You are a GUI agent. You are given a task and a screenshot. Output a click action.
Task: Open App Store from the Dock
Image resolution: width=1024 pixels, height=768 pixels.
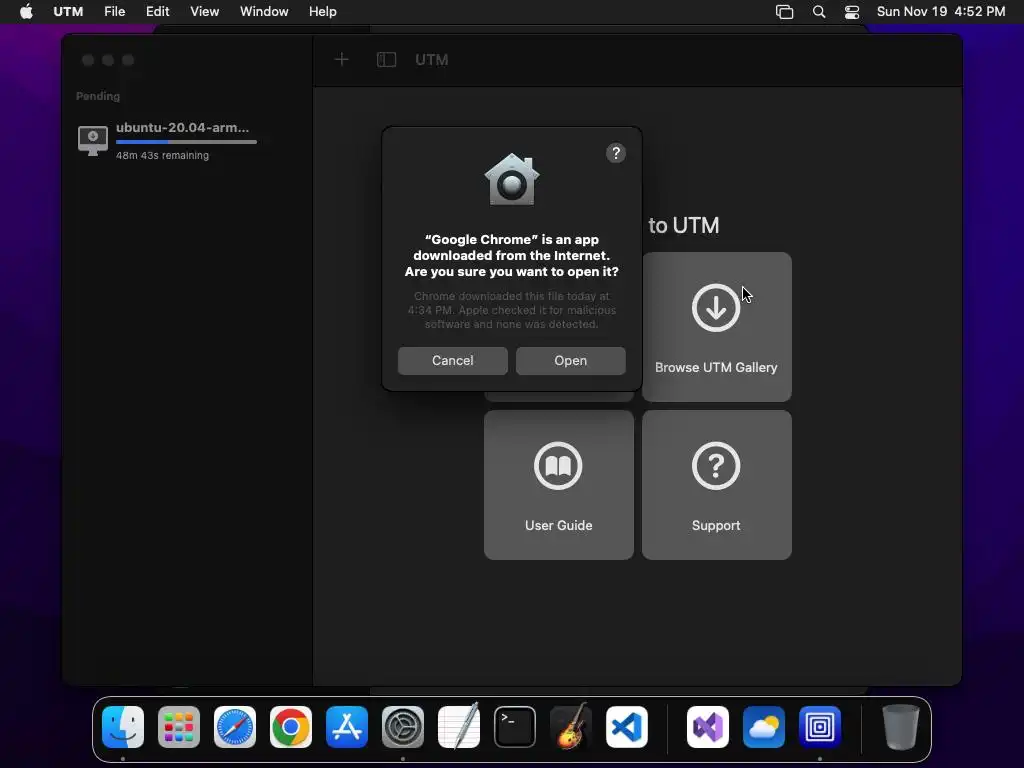[347, 727]
